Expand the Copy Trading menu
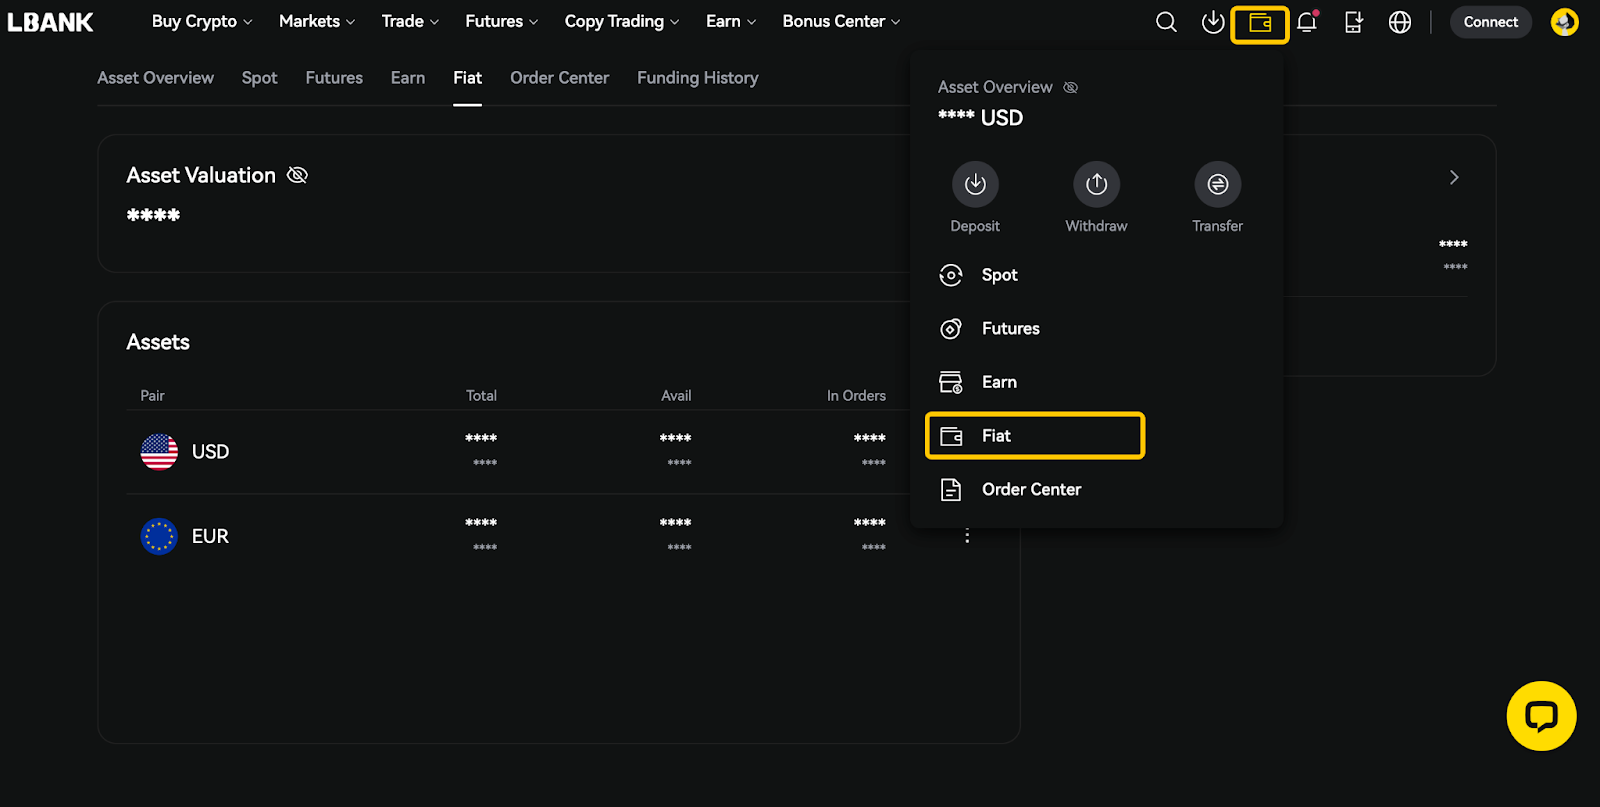This screenshot has width=1600, height=807. tap(621, 21)
